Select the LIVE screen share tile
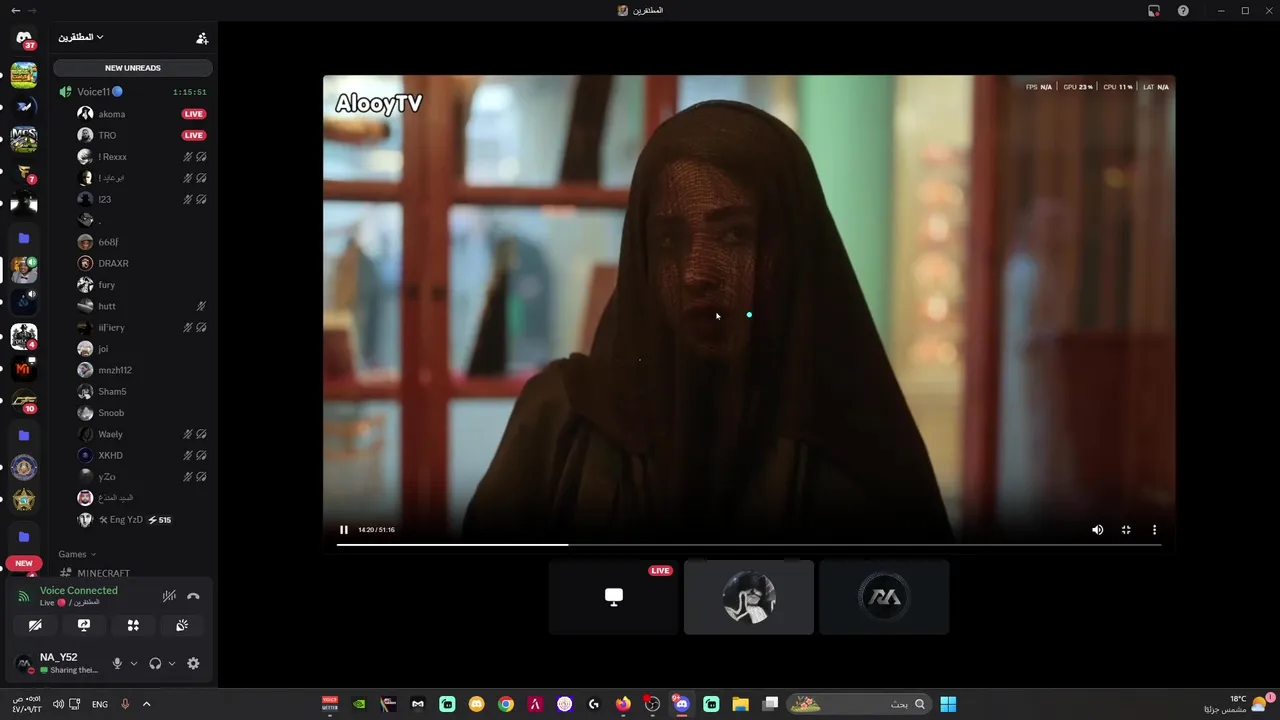The height and width of the screenshot is (720, 1280). 614,597
